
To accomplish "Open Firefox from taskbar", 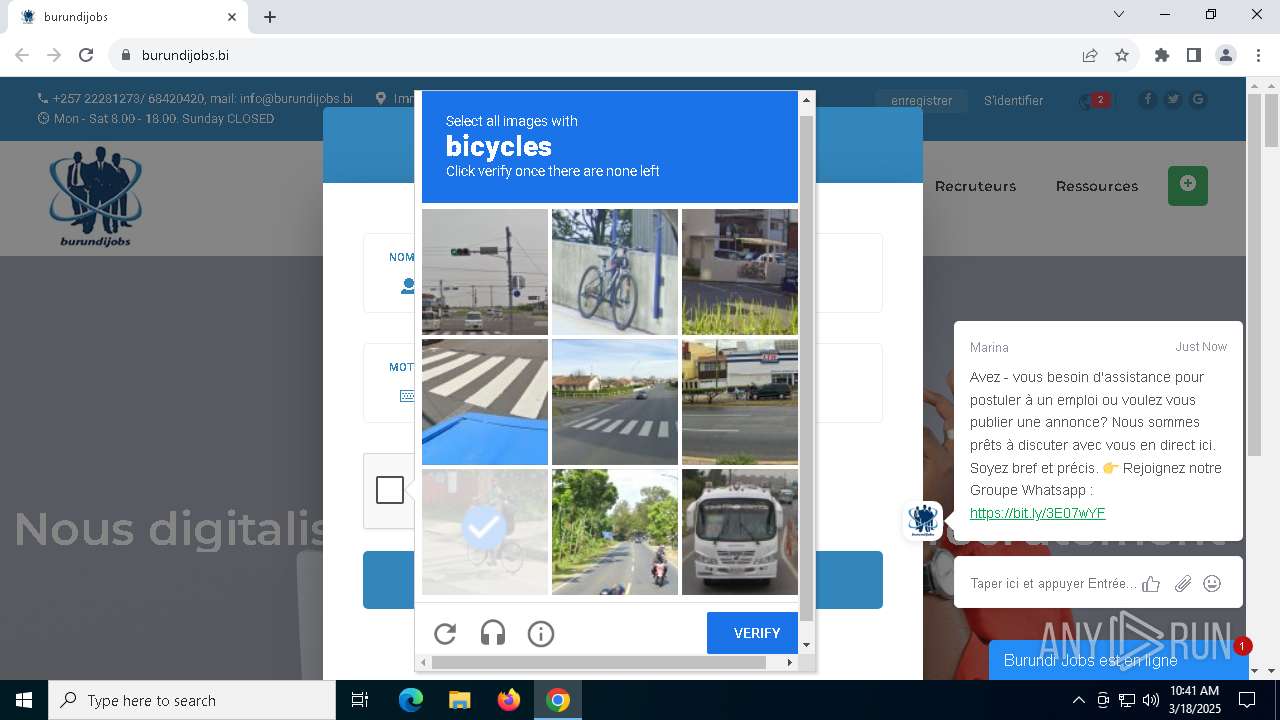I will (x=509, y=700).
